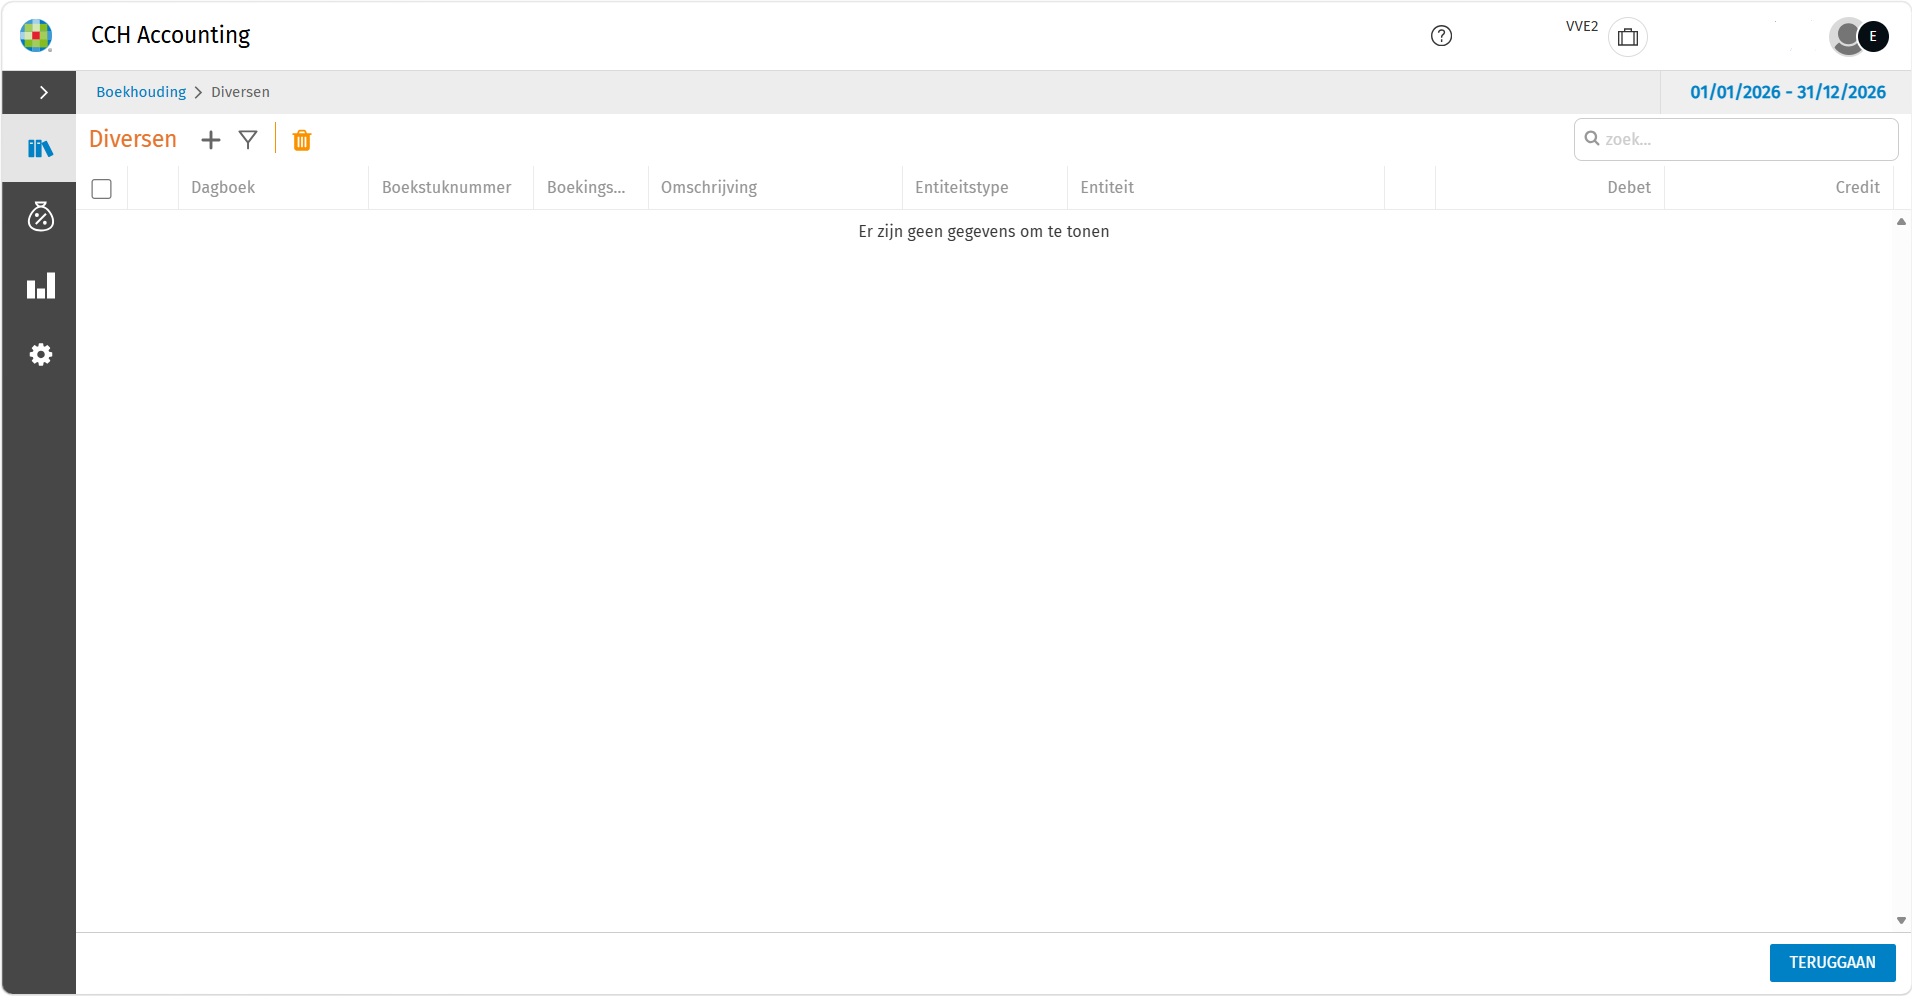Sort by Omschrijving column header

[x=709, y=187]
